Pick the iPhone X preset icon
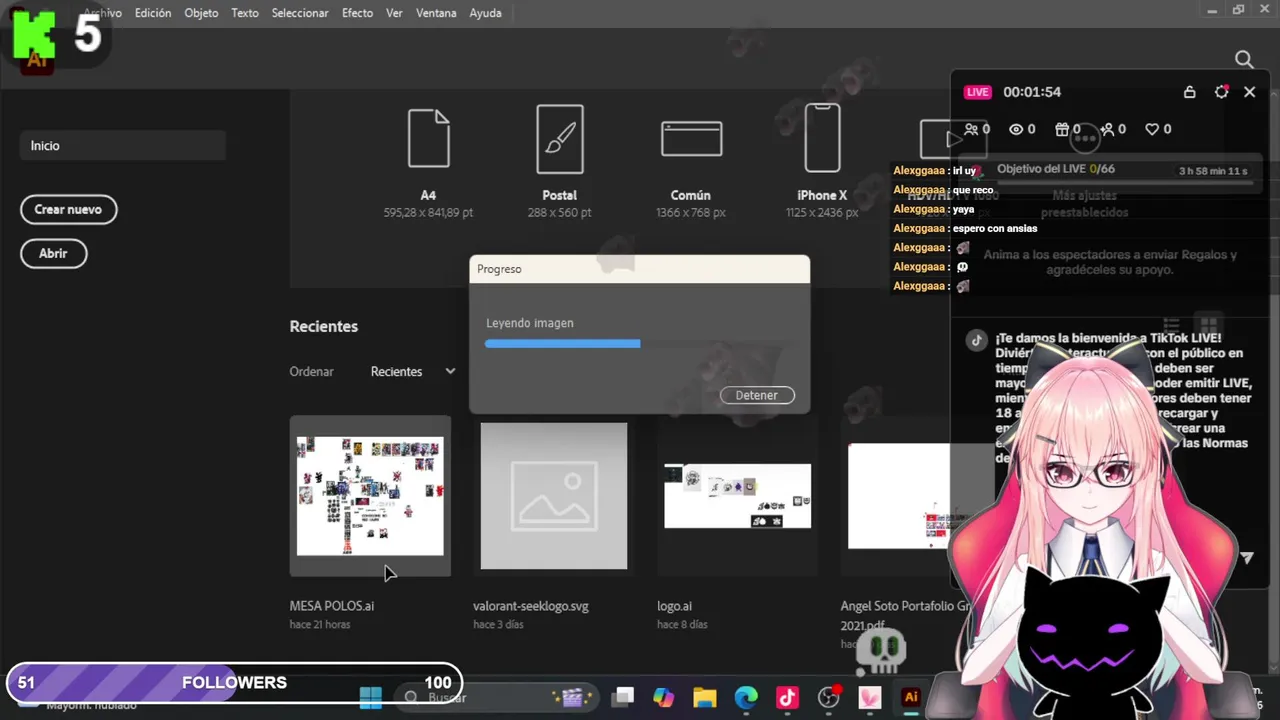Viewport: 1280px width, 720px height. click(x=822, y=138)
